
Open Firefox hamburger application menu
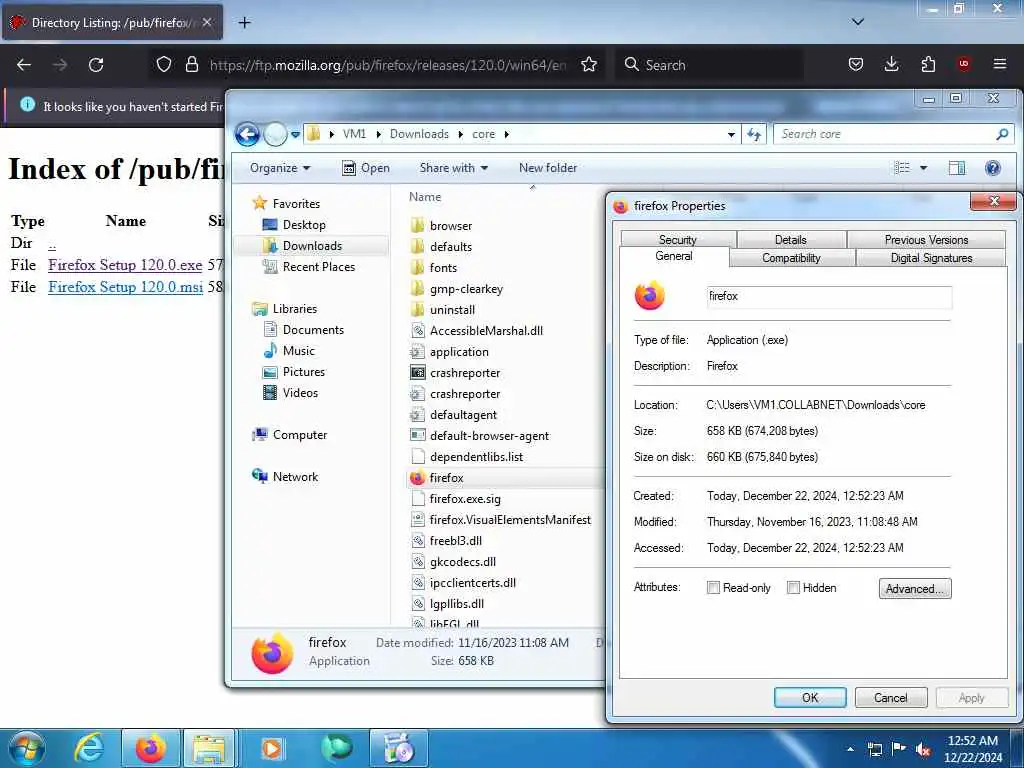click(x=1000, y=64)
